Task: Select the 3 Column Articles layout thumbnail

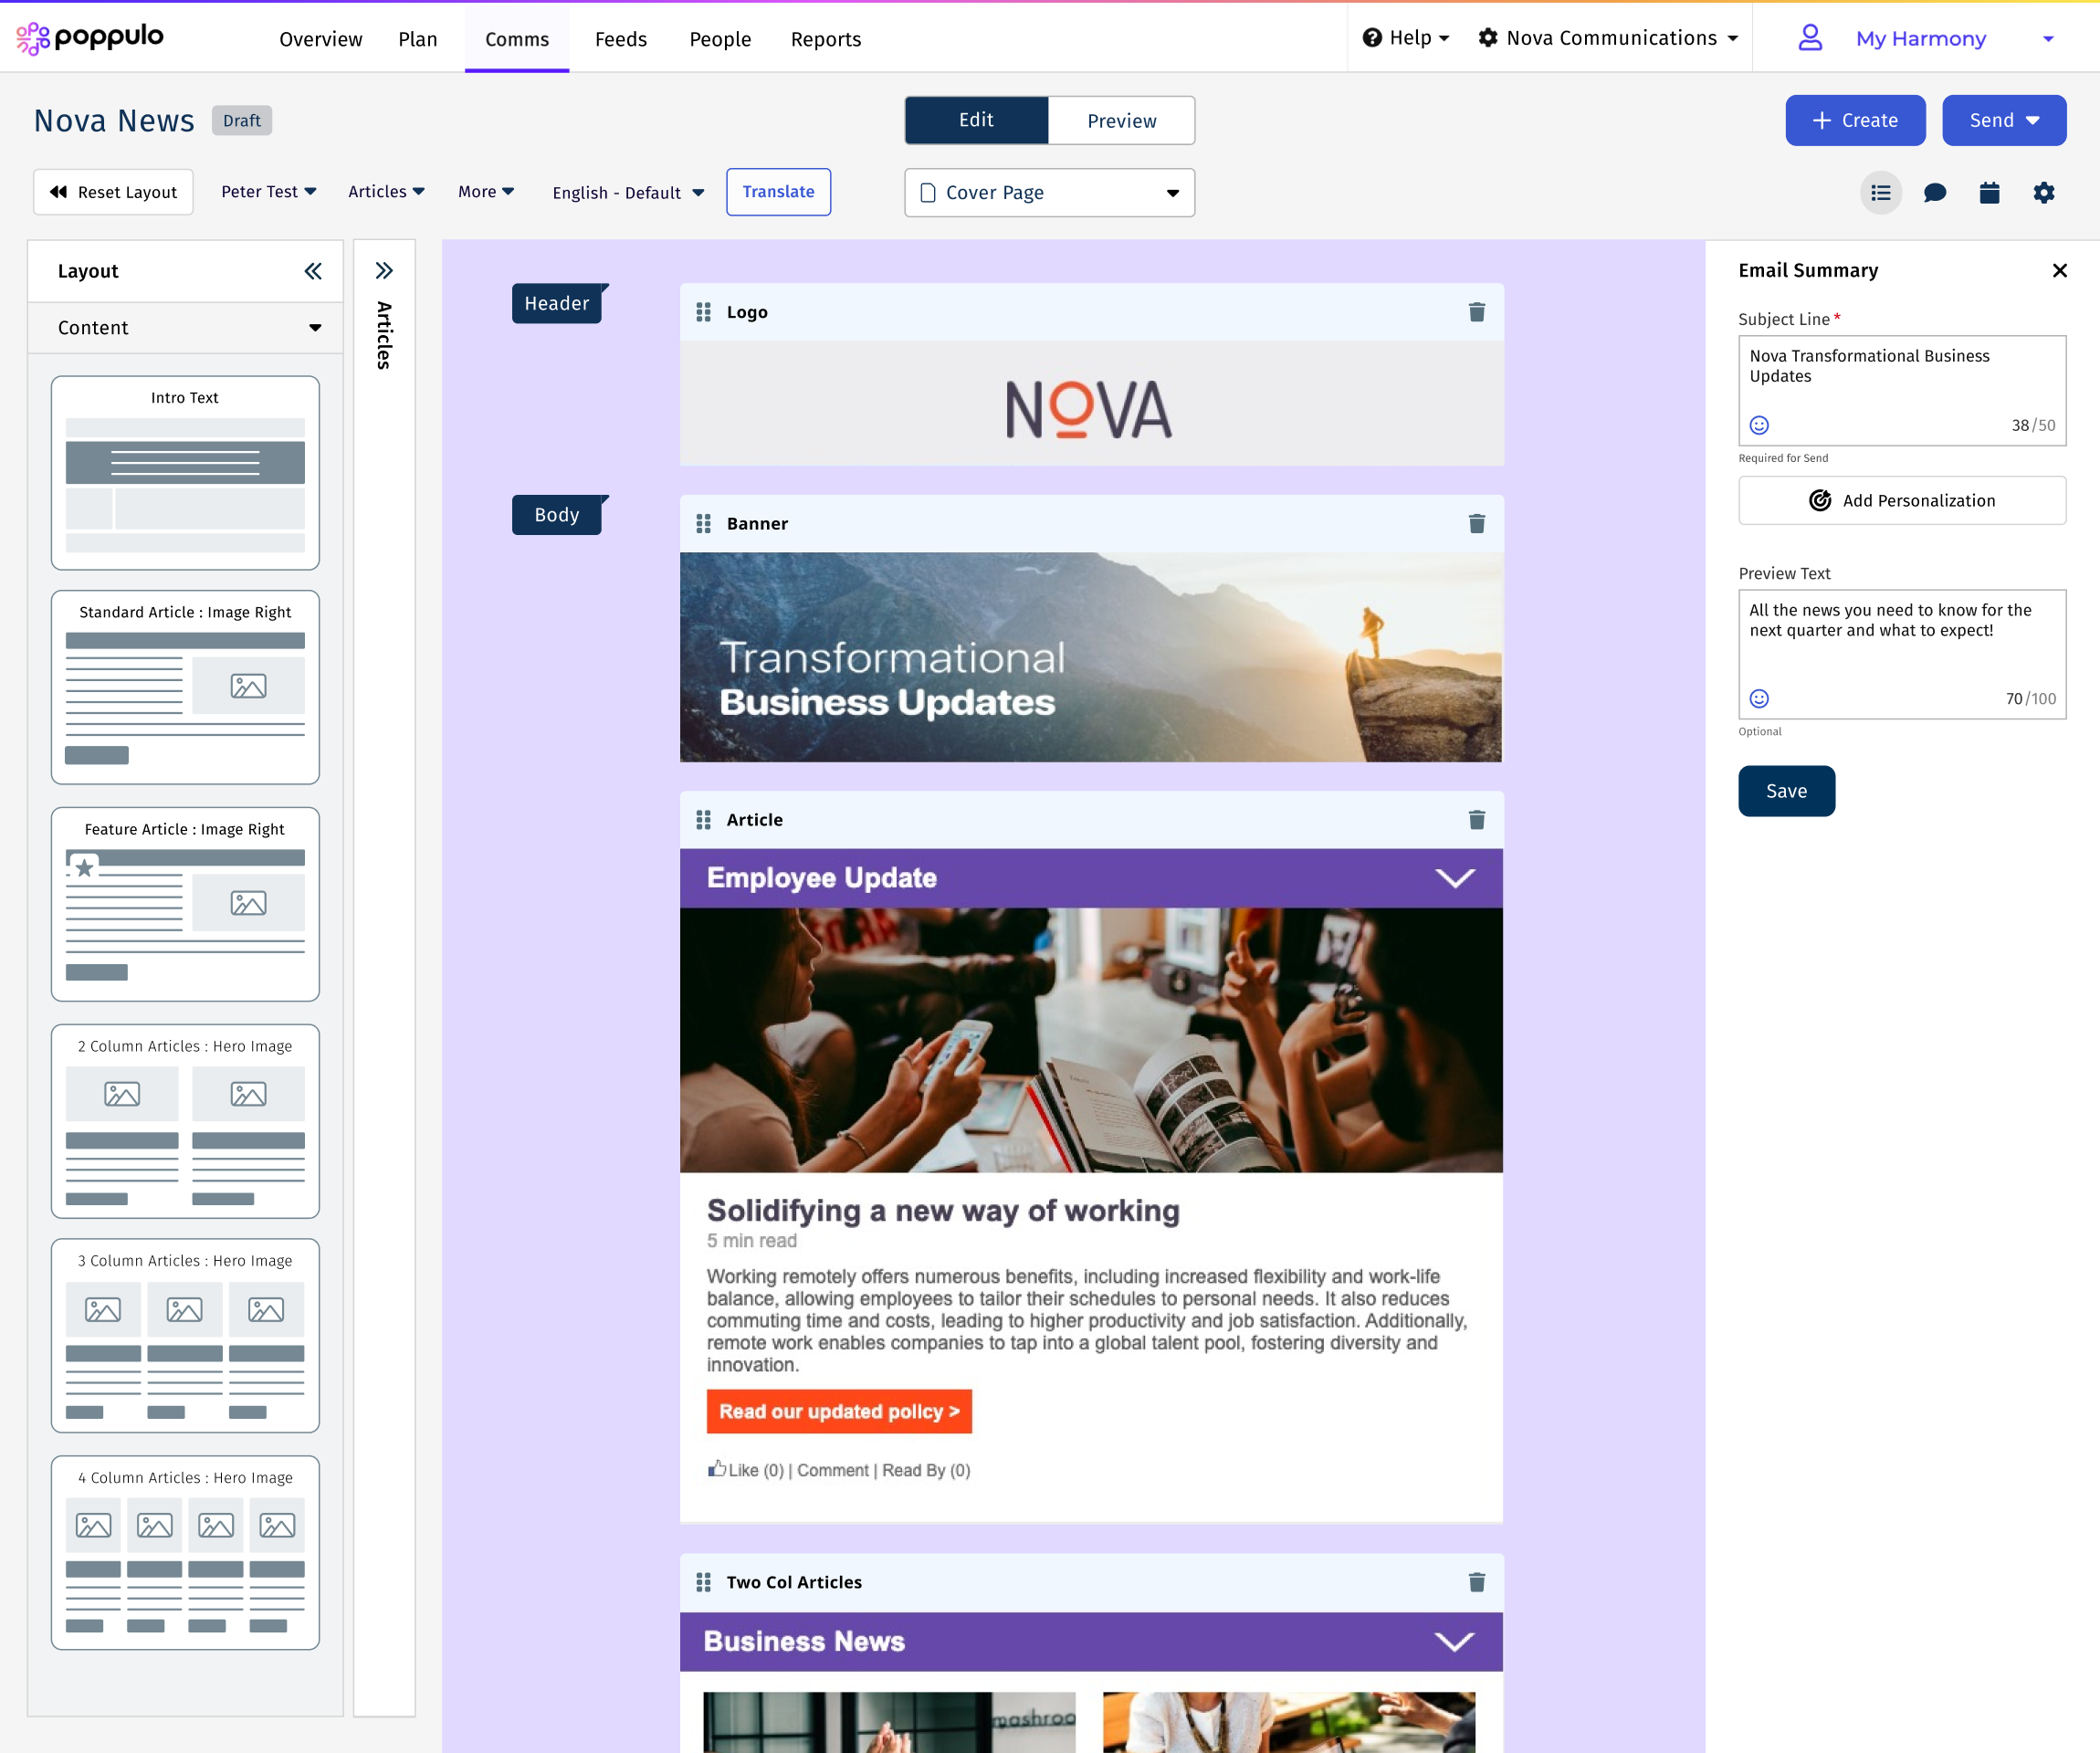Action: pyautogui.click(x=185, y=1336)
